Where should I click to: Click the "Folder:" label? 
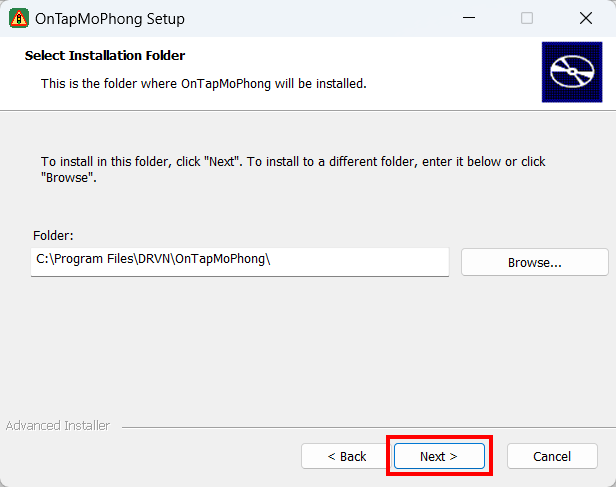(x=53, y=235)
